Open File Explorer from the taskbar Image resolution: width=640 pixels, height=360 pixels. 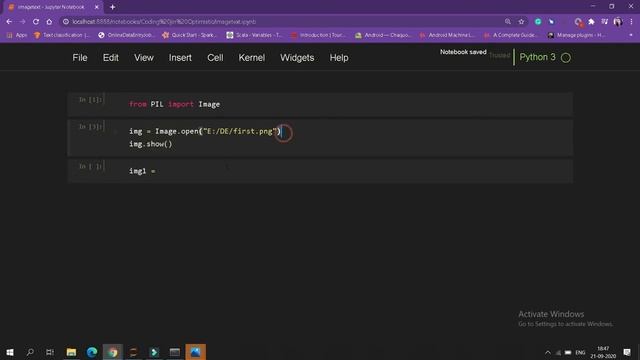click(71, 352)
